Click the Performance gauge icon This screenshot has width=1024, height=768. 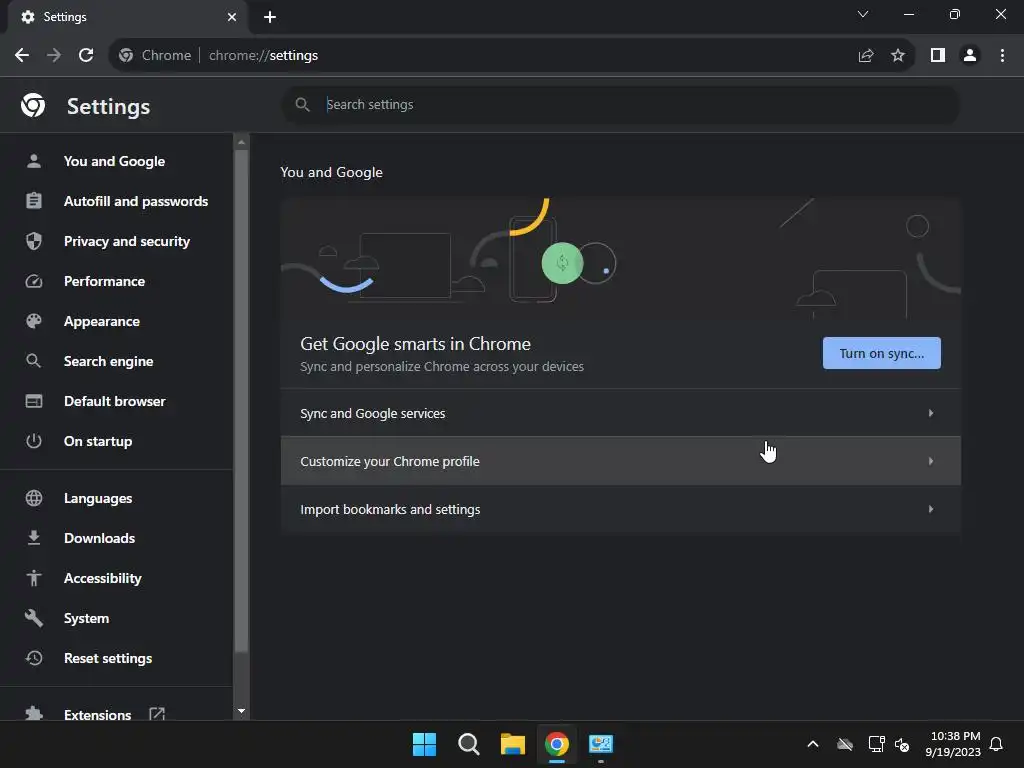[x=34, y=281]
